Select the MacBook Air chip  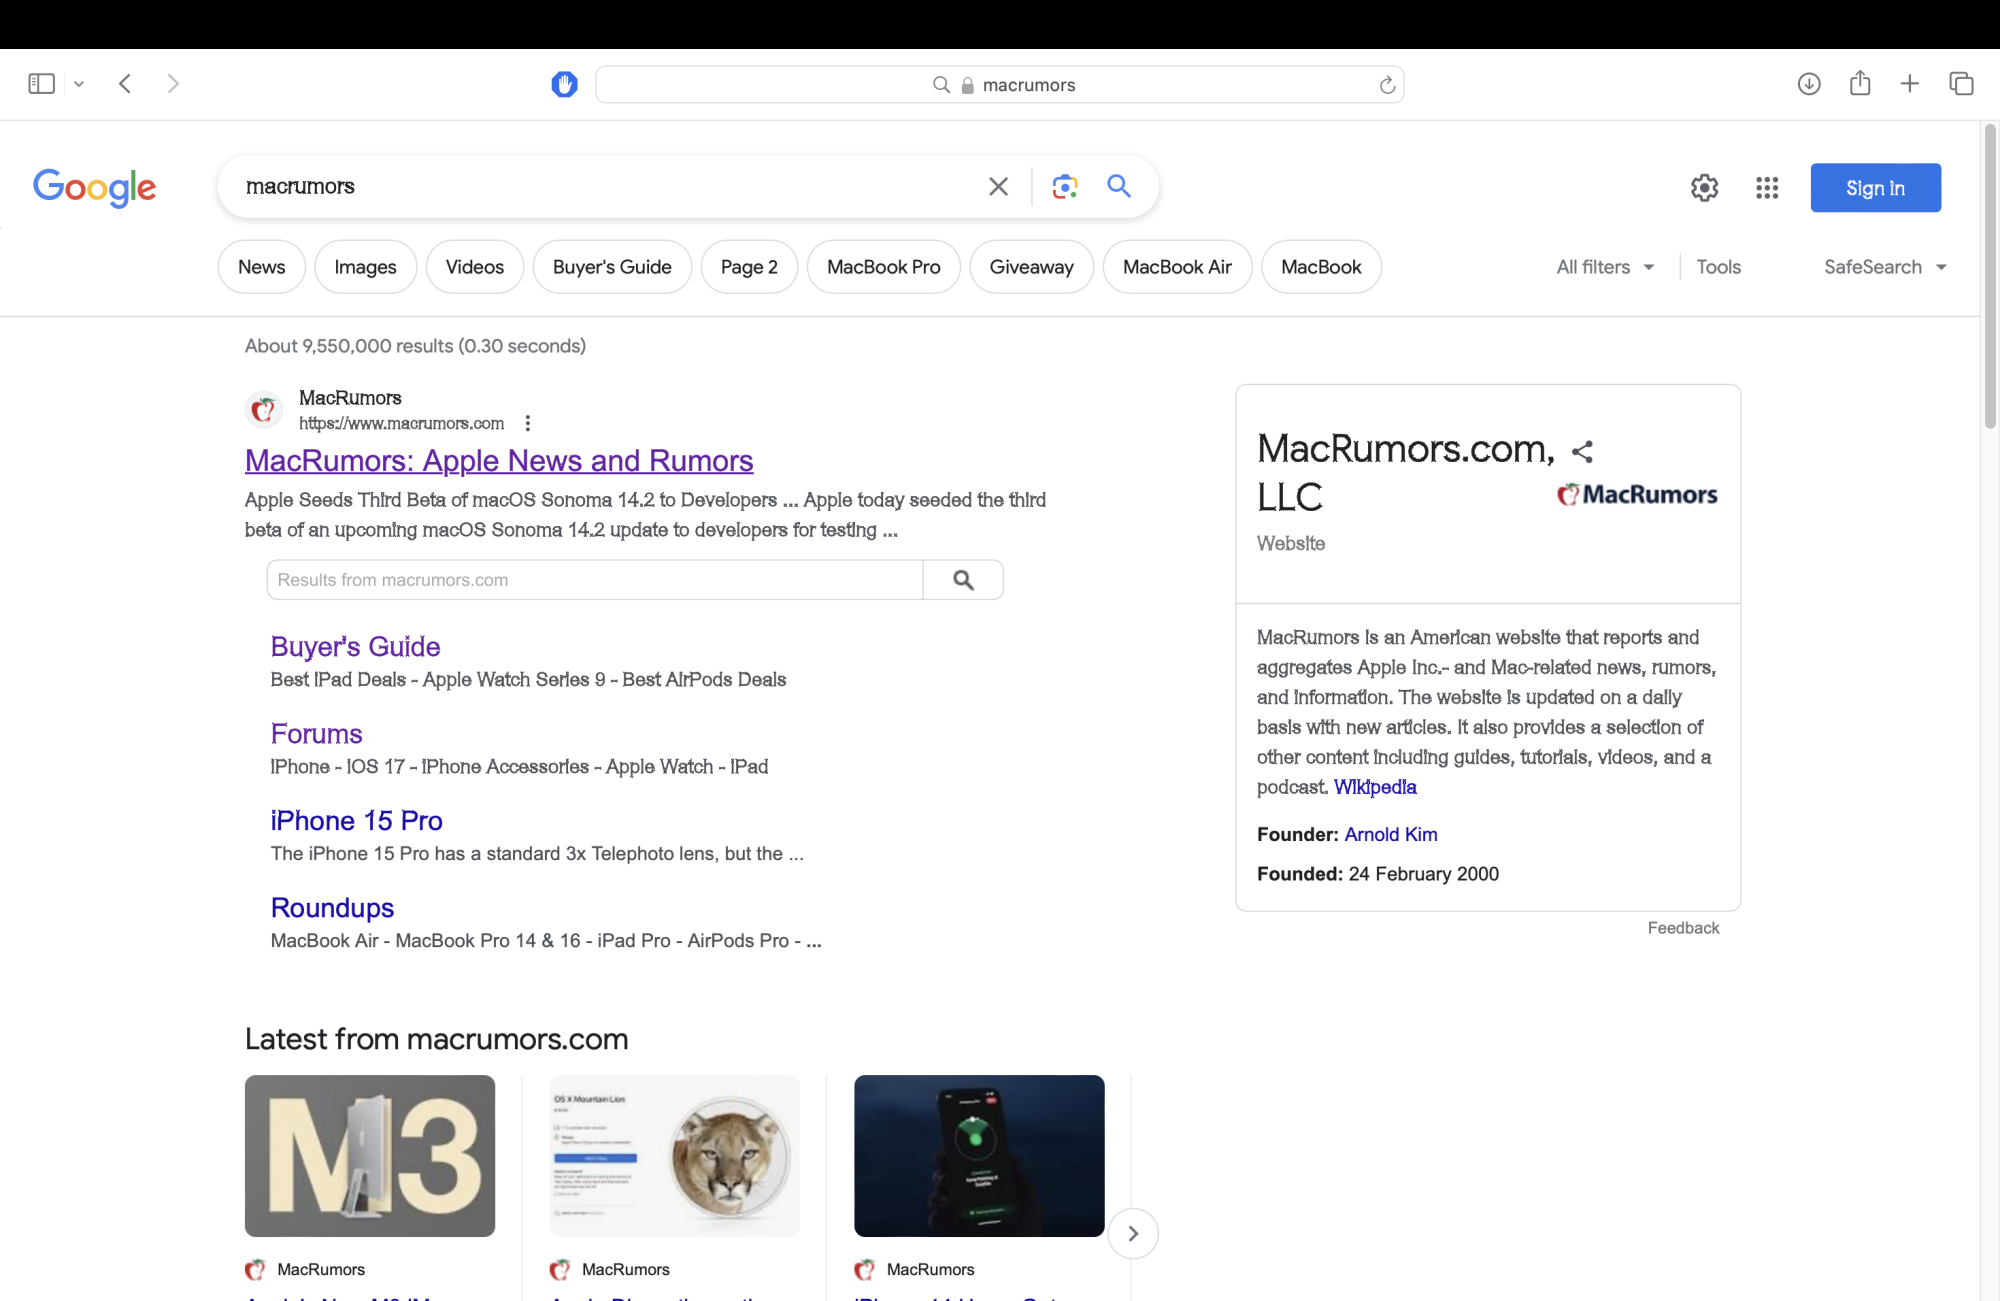pos(1177,267)
